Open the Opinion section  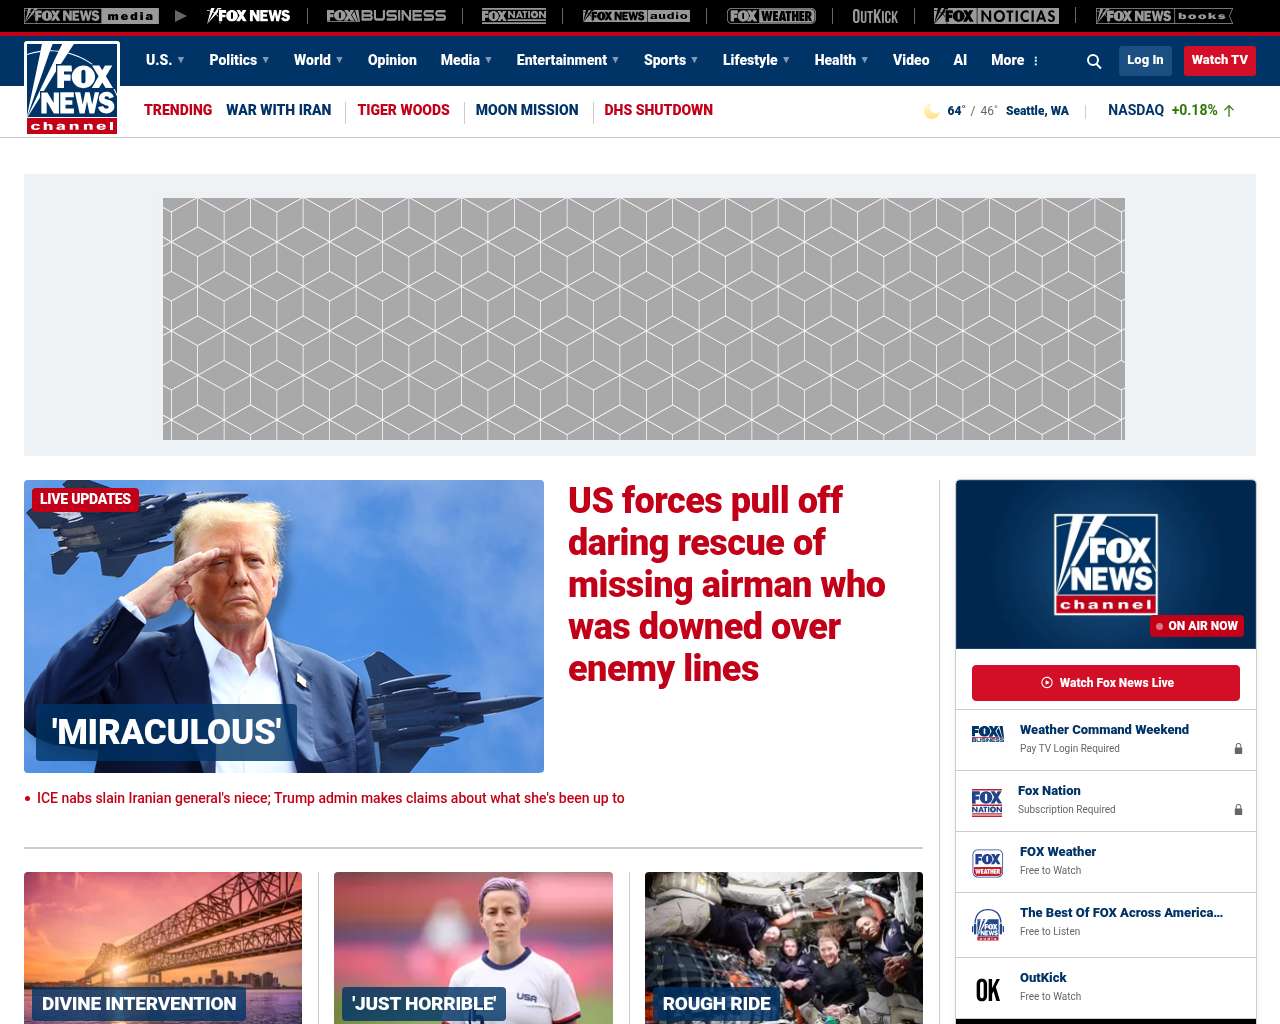(392, 60)
